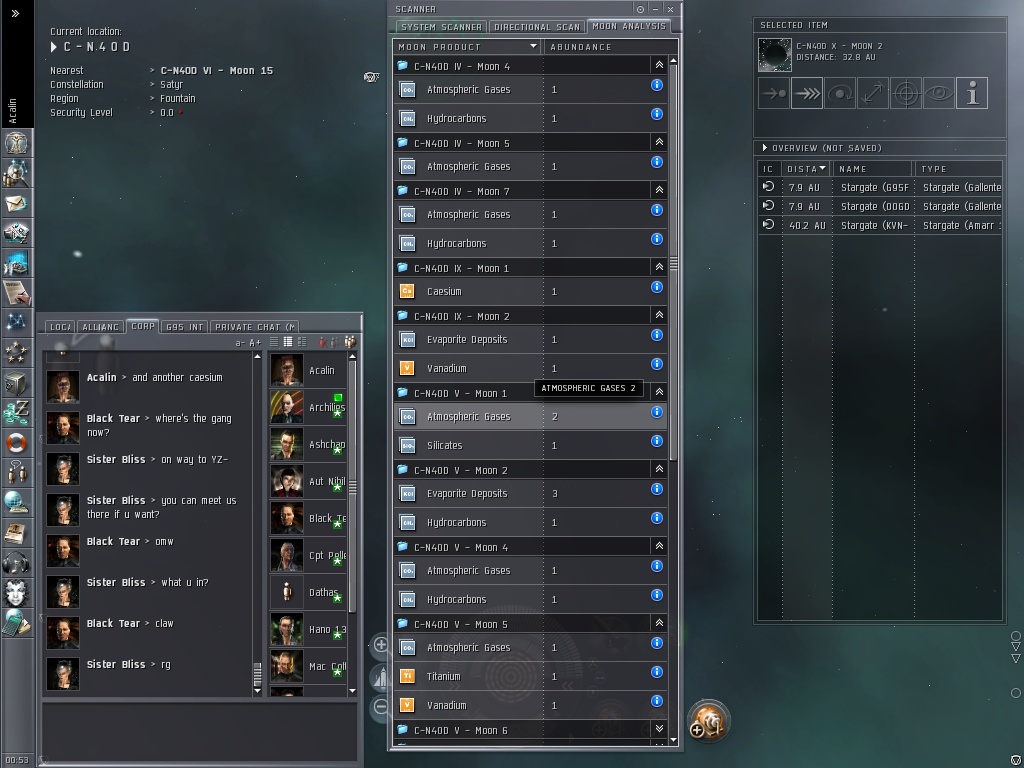Open the in-game browser globe icon in sidebar

(x=16, y=503)
